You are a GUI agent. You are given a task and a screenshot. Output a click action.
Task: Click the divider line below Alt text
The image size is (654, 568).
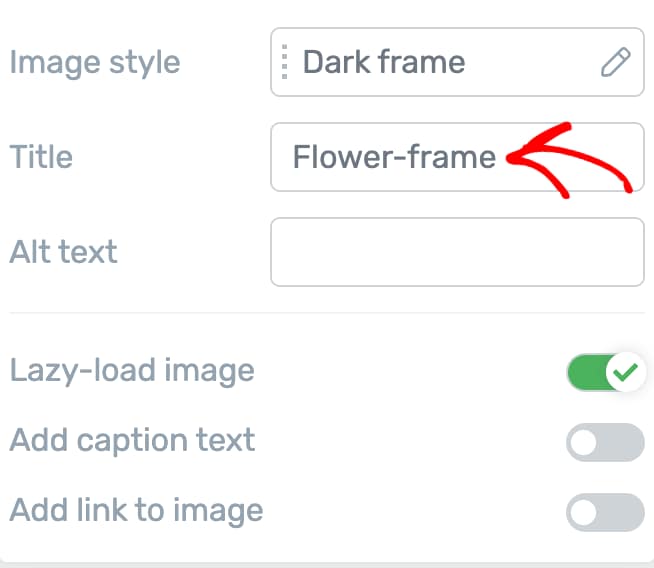coord(327,313)
